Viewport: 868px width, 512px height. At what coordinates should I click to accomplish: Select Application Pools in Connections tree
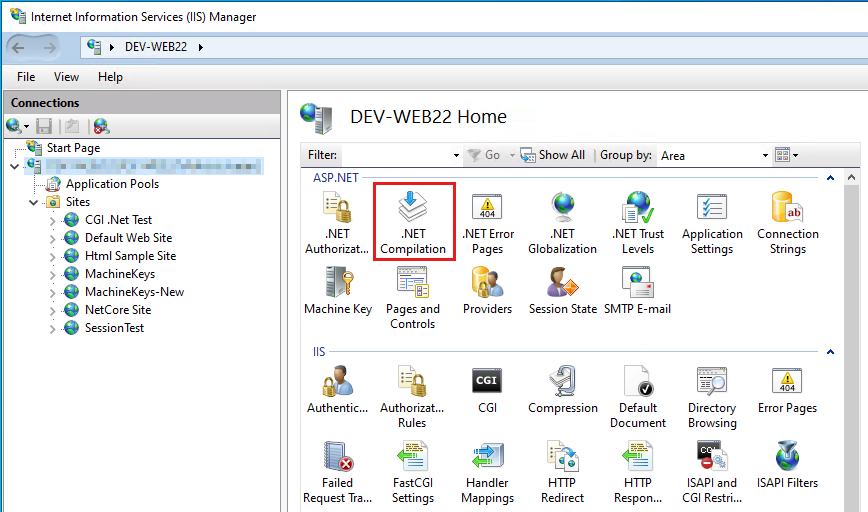pos(111,184)
